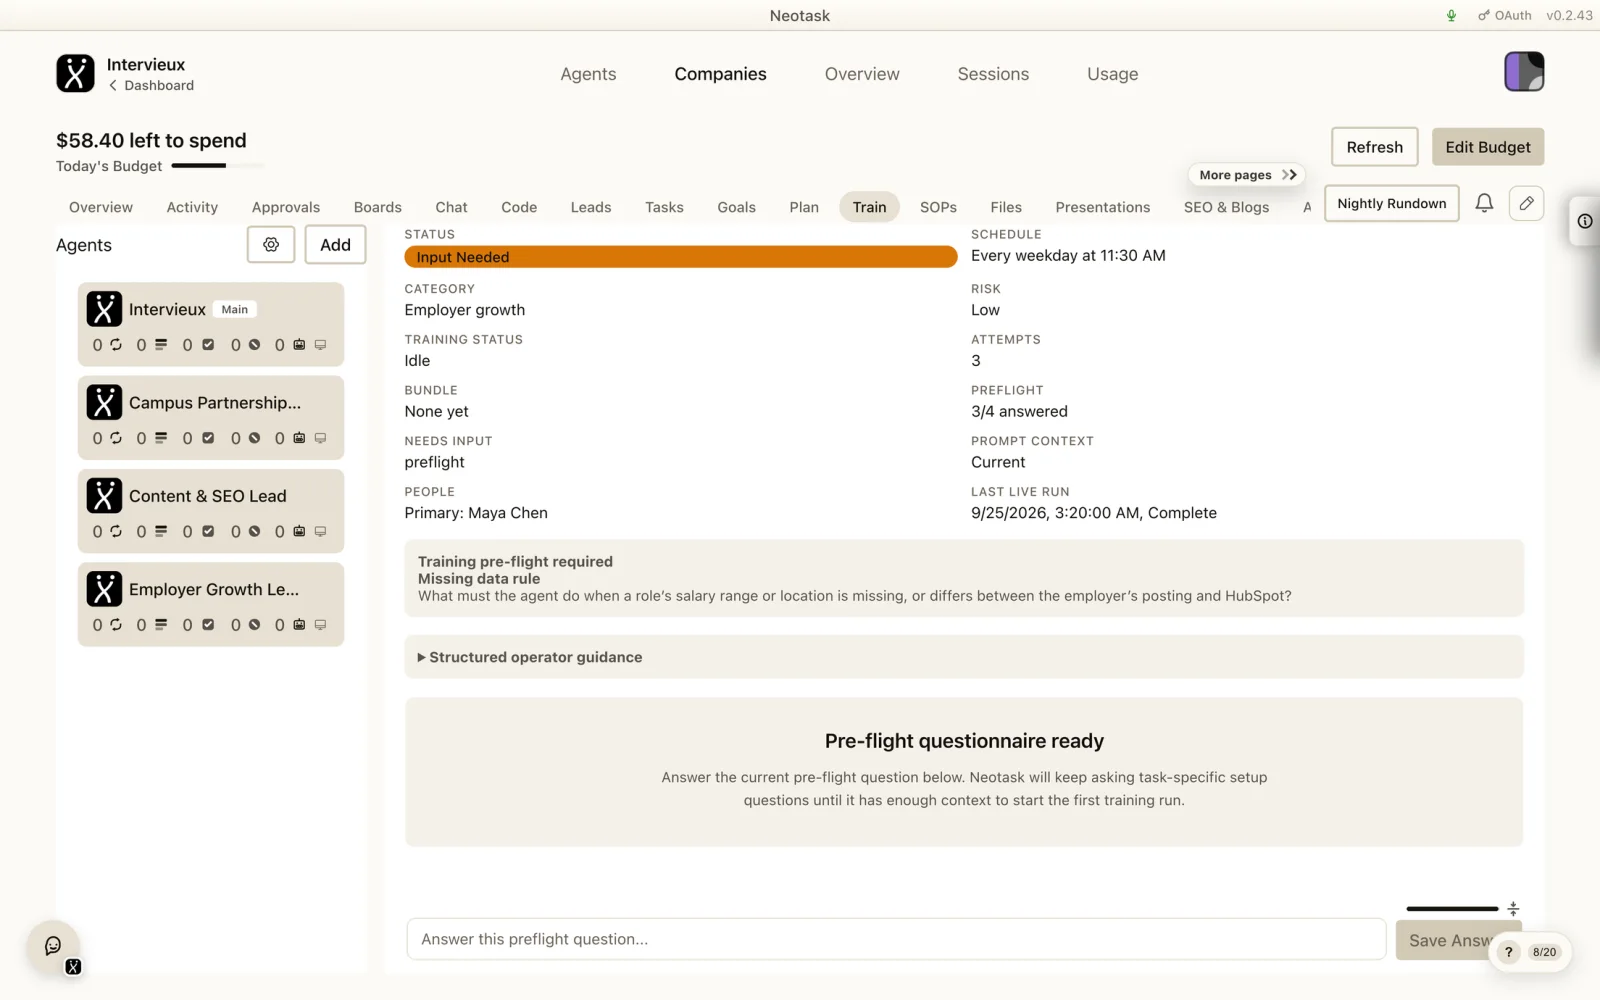Open the user avatar in top right
This screenshot has height=1000, width=1600.
[1524, 72]
